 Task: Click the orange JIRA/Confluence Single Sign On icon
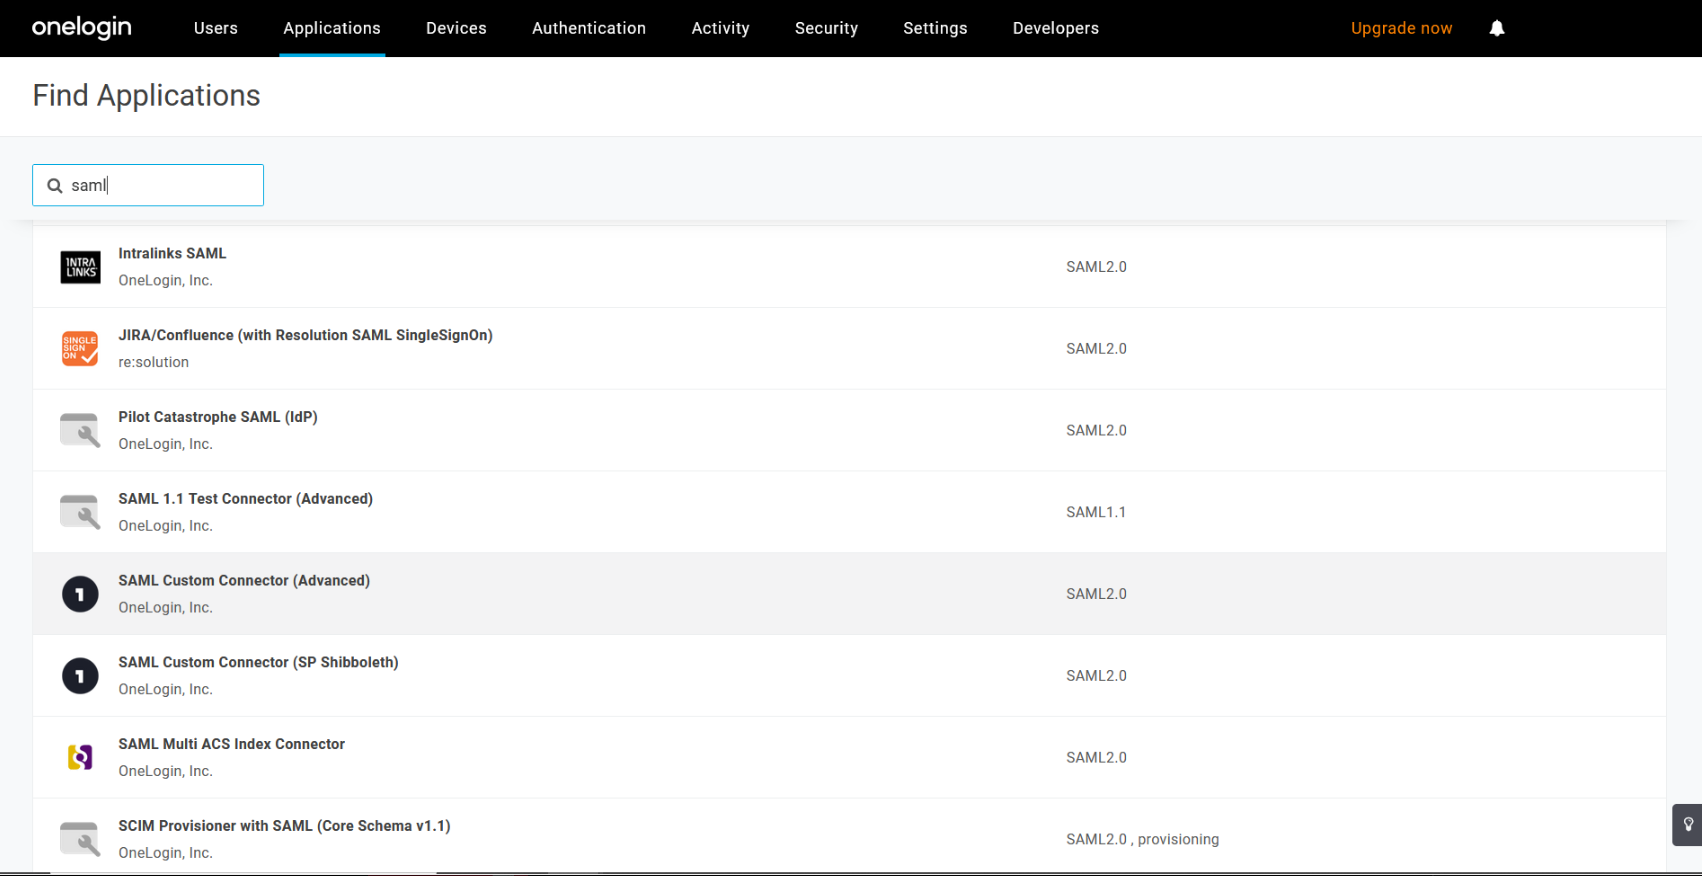tap(80, 349)
